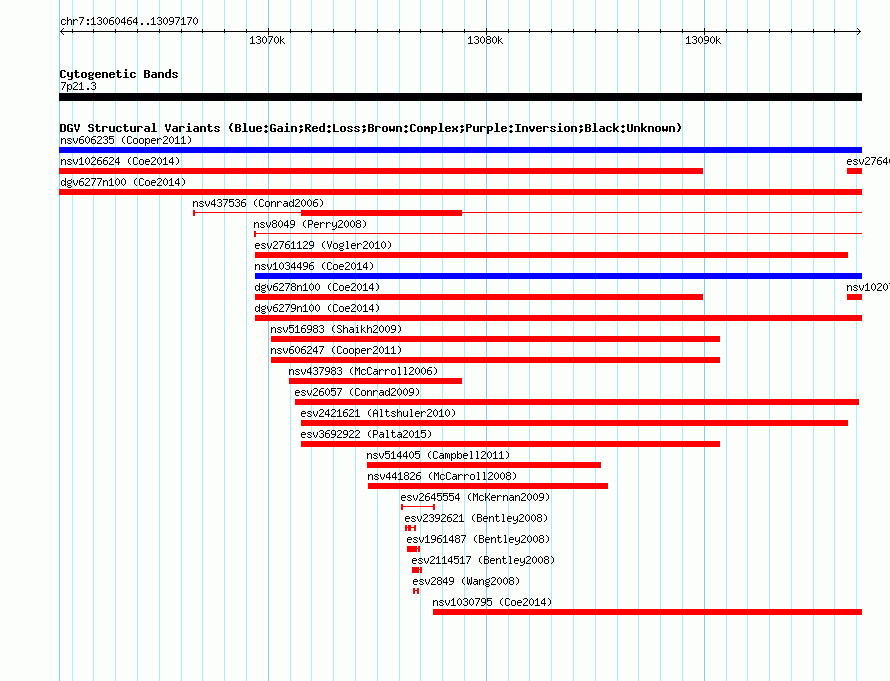Select the red bar for dgv6279n100
The image size is (890, 681).
(x=559, y=318)
